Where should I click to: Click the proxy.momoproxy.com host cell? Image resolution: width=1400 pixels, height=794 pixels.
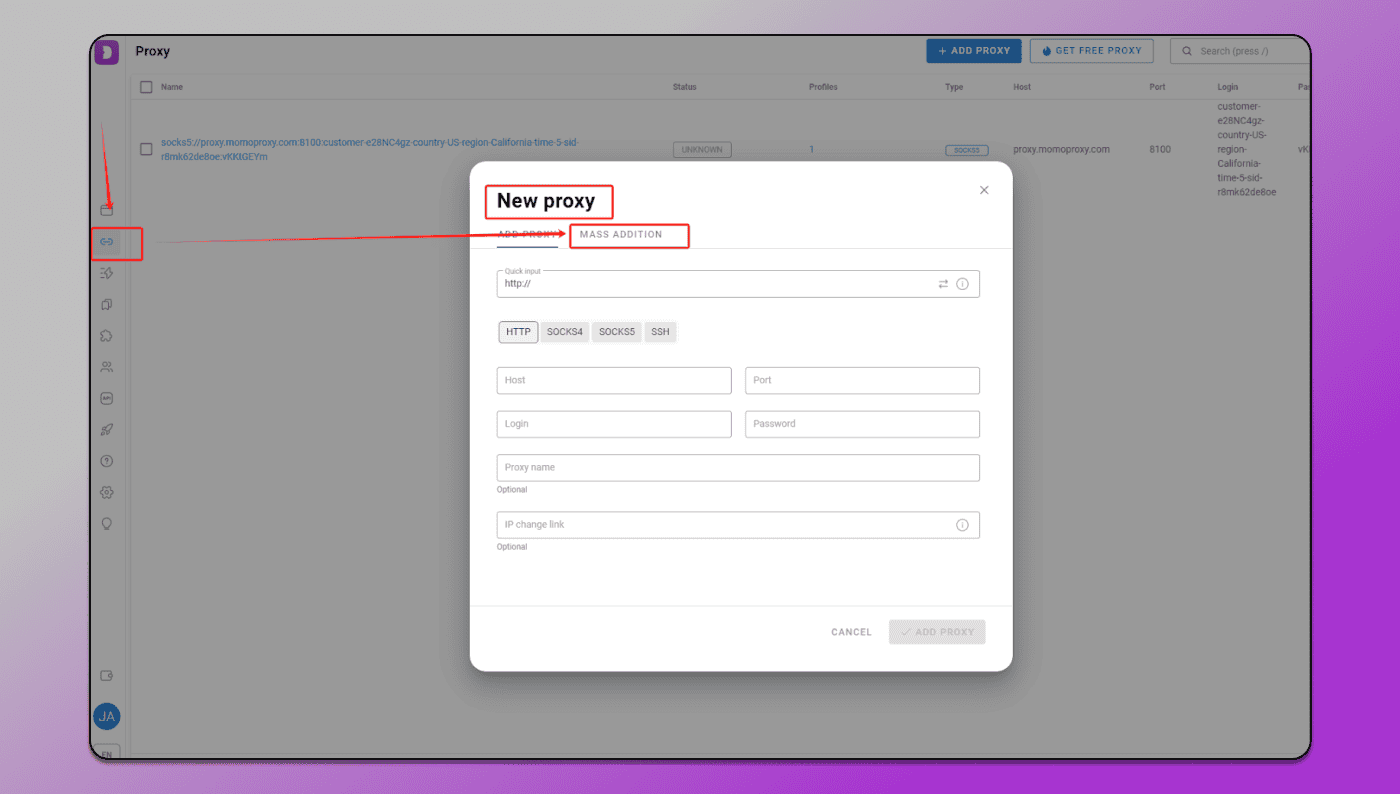pyautogui.click(x=1061, y=149)
